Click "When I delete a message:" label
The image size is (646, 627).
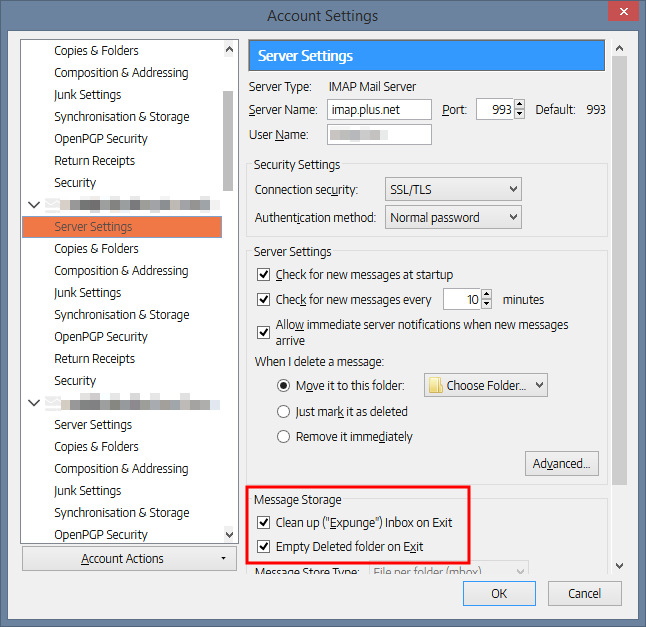[319, 362]
